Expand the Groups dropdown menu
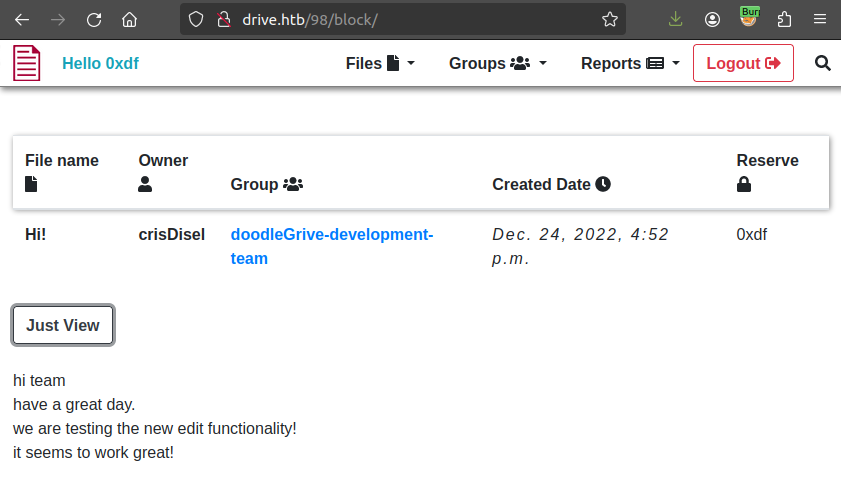Screen dimensions: 841x479 (x=498, y=63)
